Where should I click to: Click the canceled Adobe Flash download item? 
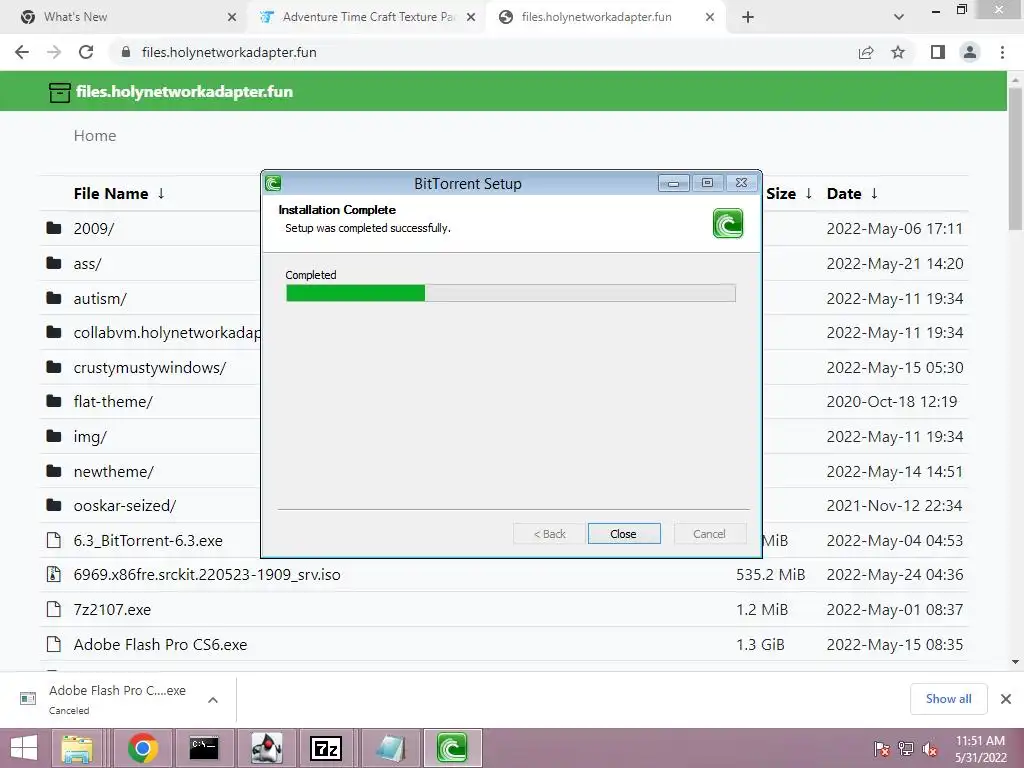(x=118, y=699)
